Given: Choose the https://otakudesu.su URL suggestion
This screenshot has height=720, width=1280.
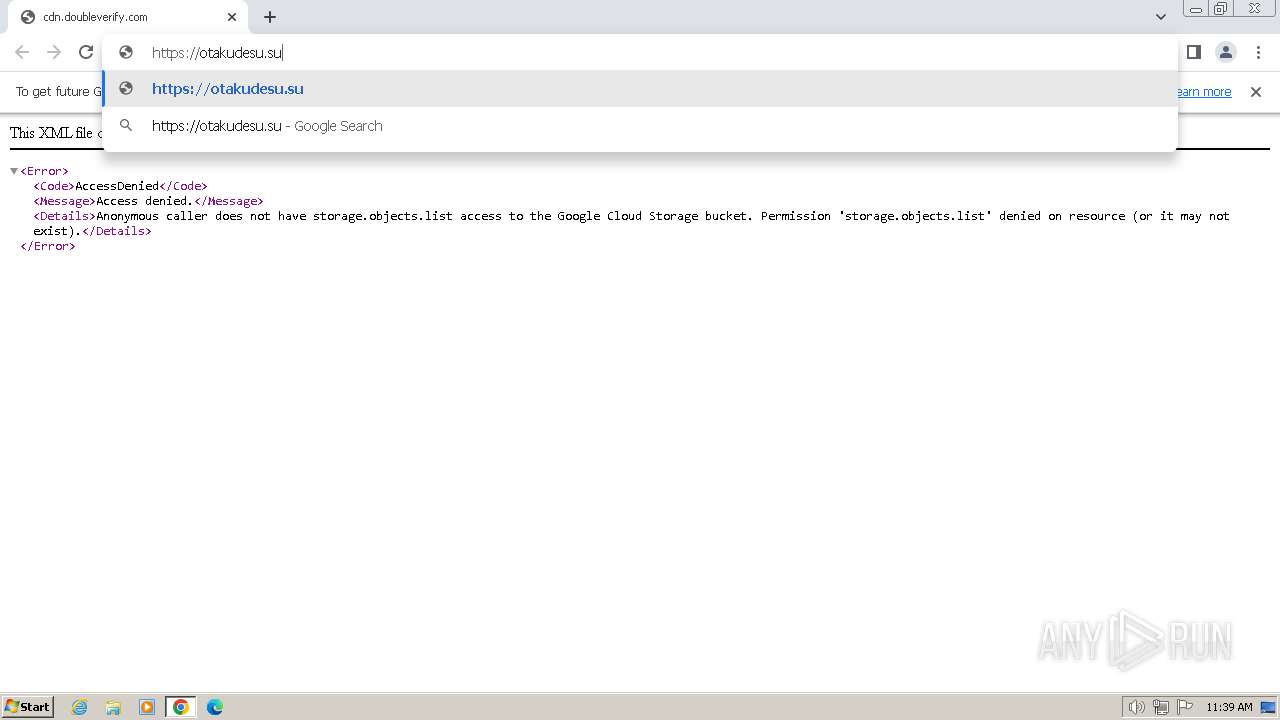Looking at the screenshot, I should (x=640, y=89).
